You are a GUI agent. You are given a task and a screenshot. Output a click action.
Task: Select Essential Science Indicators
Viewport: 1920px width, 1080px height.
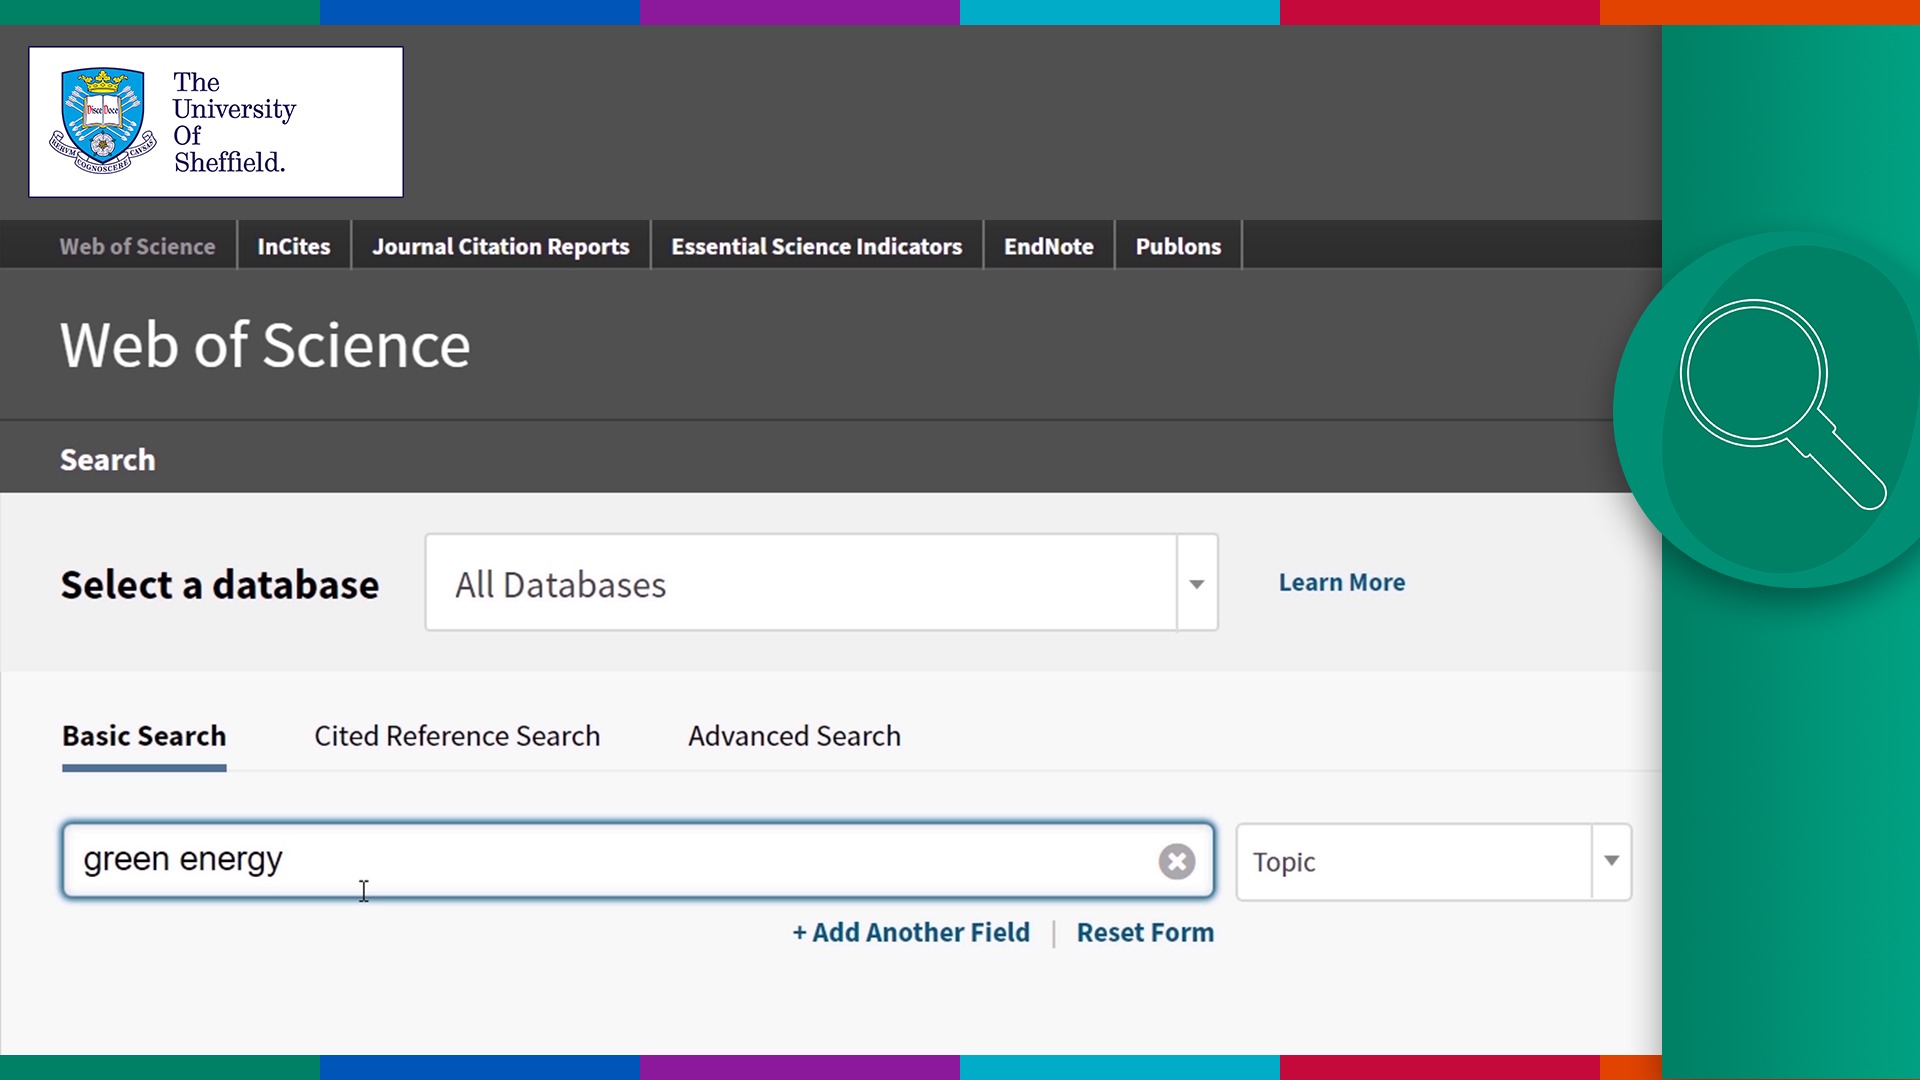(816, 246)
